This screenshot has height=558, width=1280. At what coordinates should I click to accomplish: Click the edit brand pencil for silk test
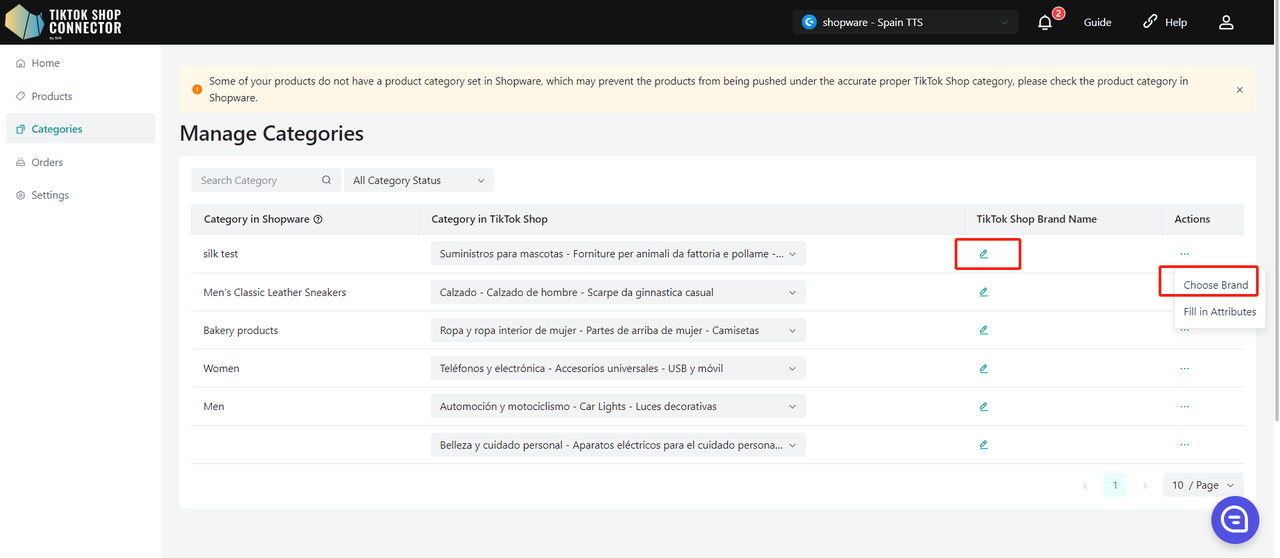click(983, 254)
